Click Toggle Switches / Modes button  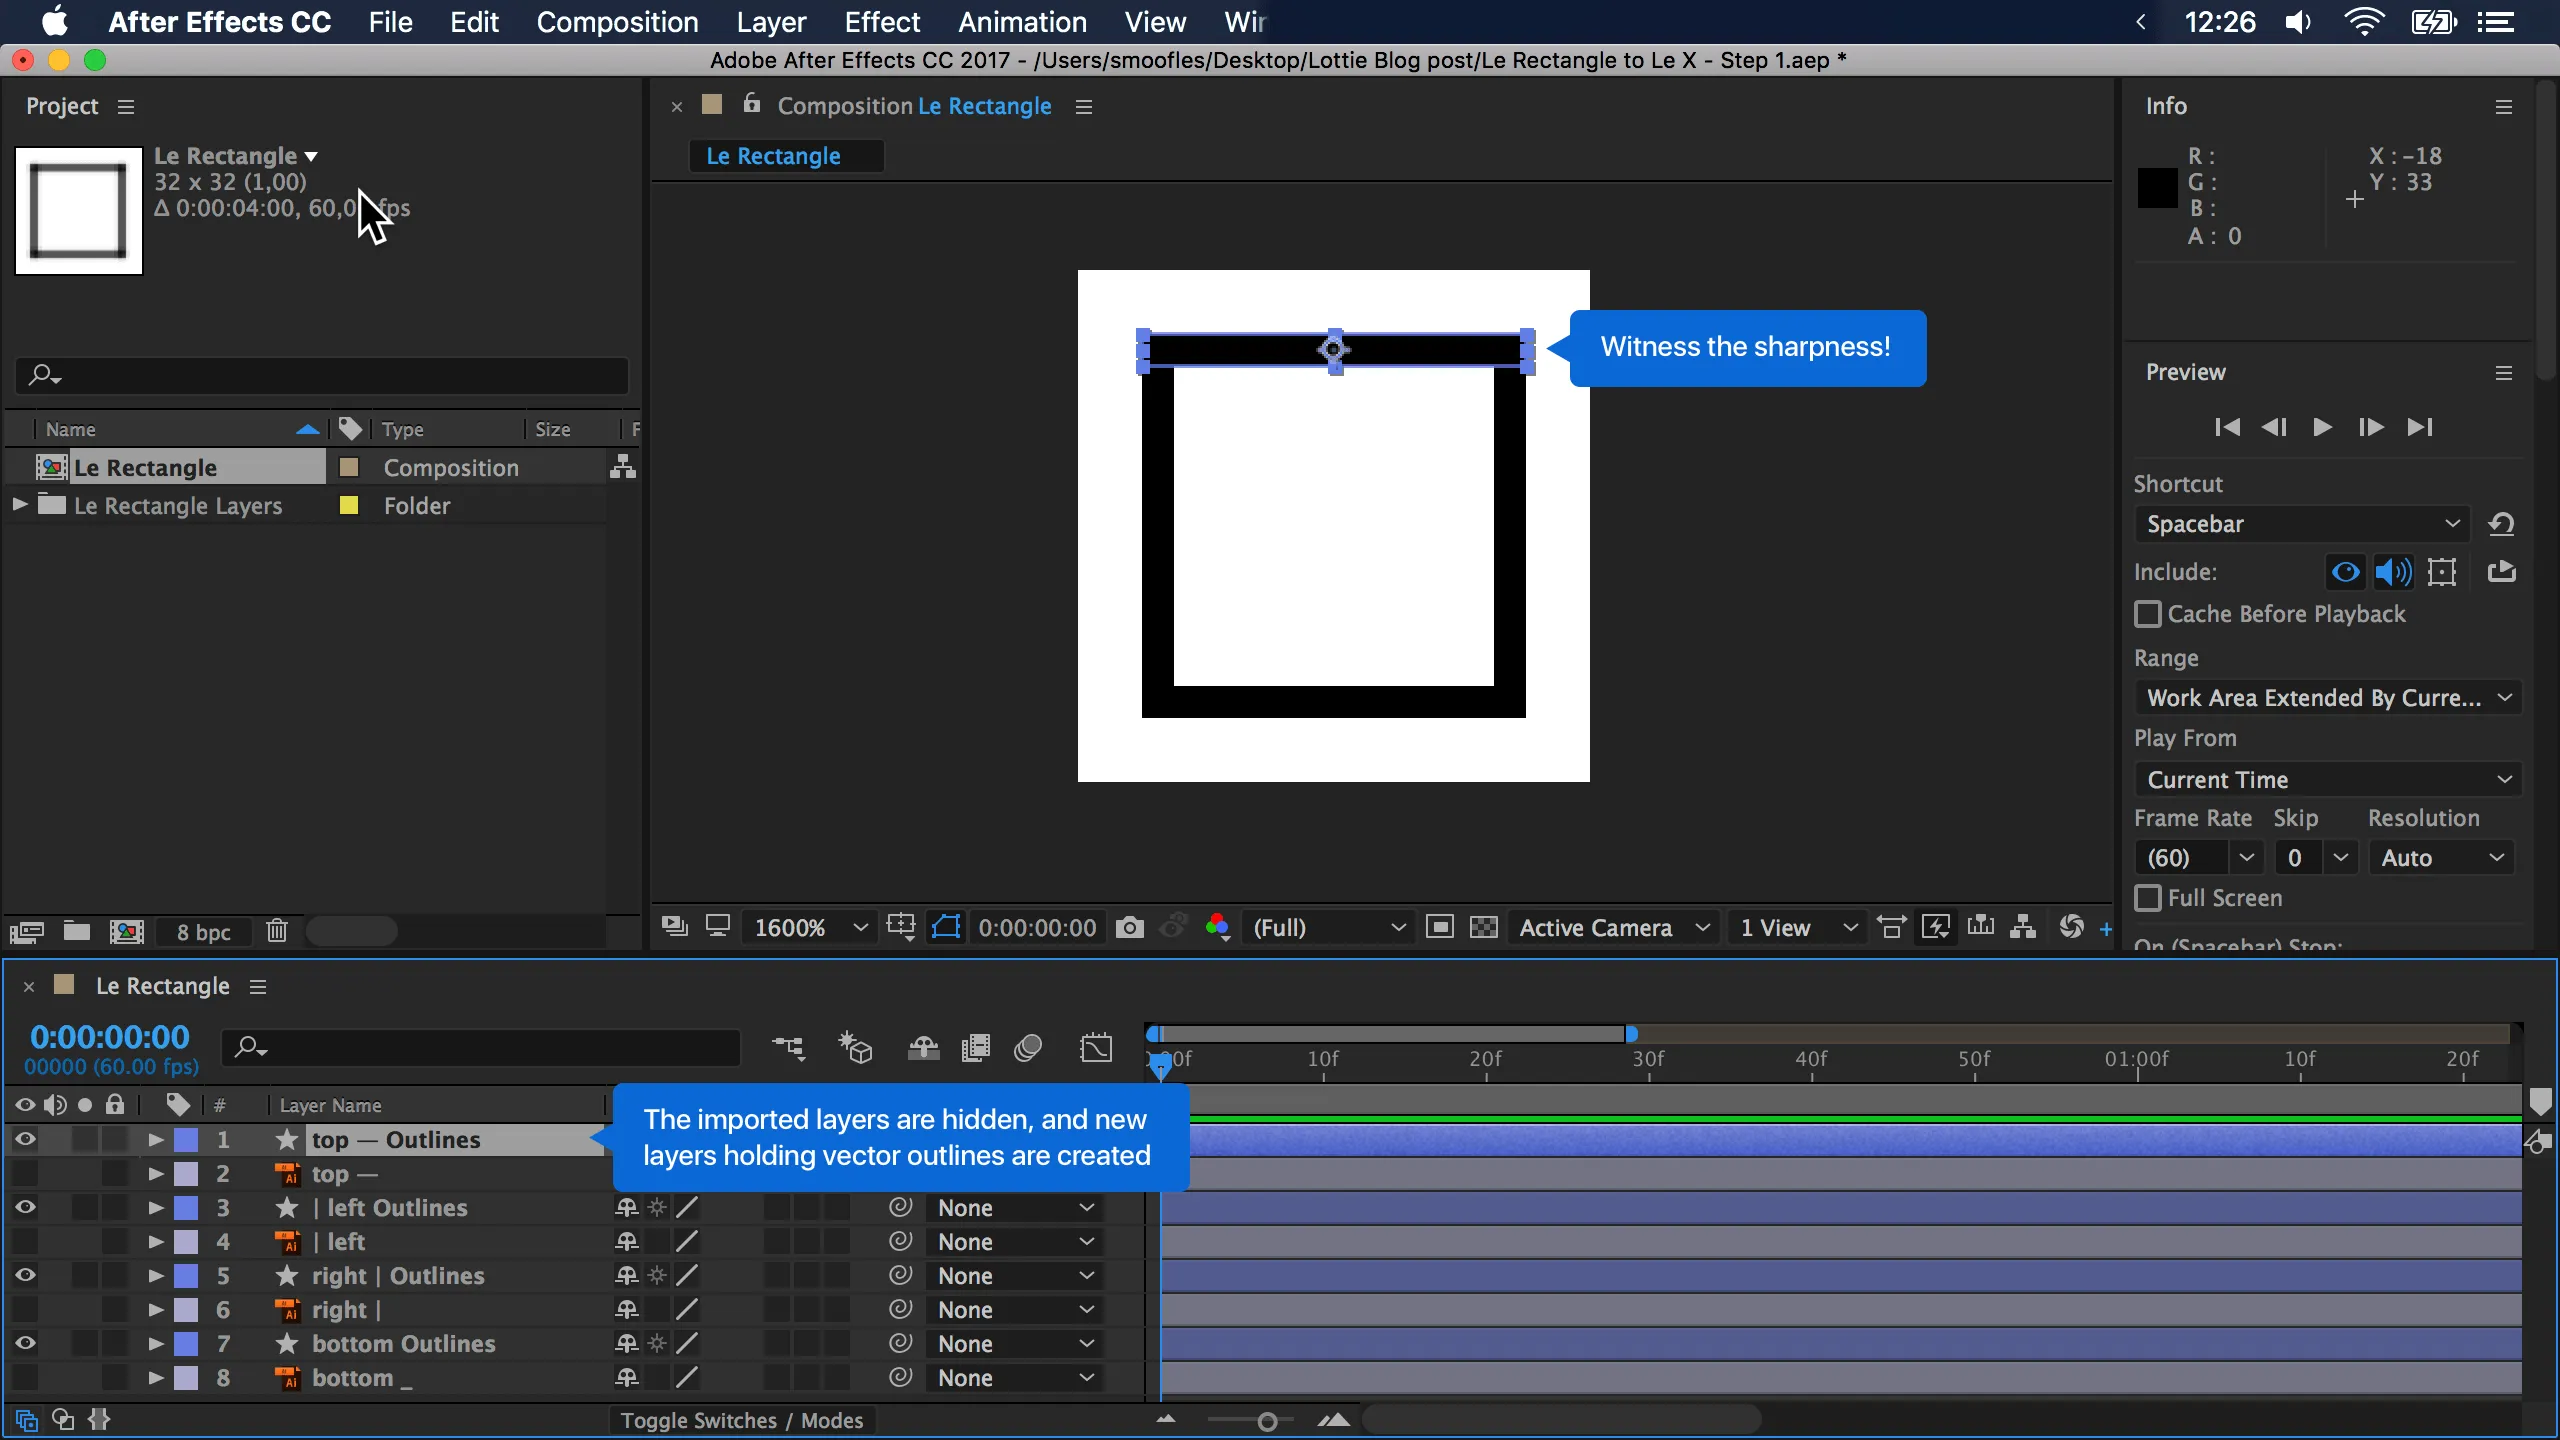(x=741, y=1420)
